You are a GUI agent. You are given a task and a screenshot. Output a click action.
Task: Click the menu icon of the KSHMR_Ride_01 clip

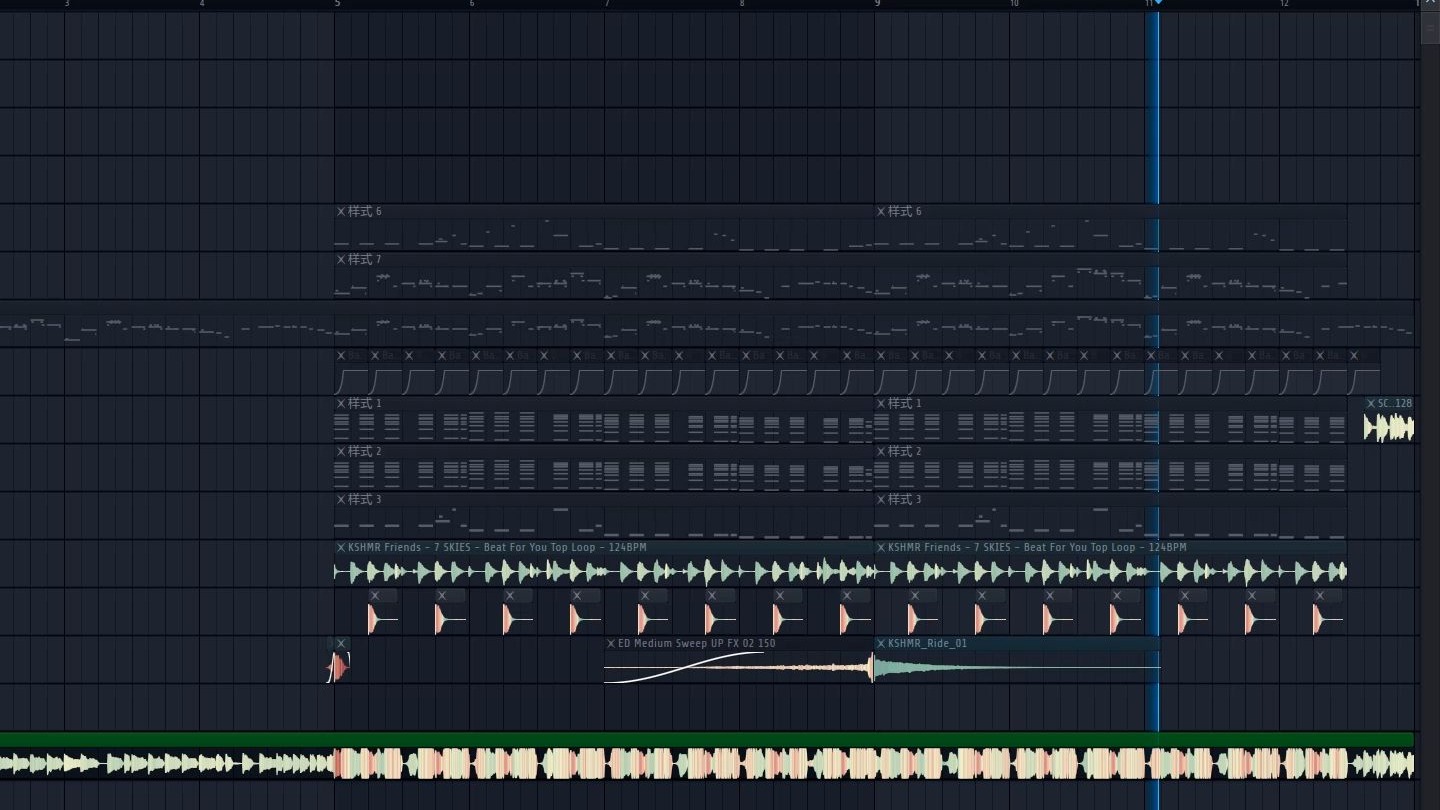click(x=881, y=643)
